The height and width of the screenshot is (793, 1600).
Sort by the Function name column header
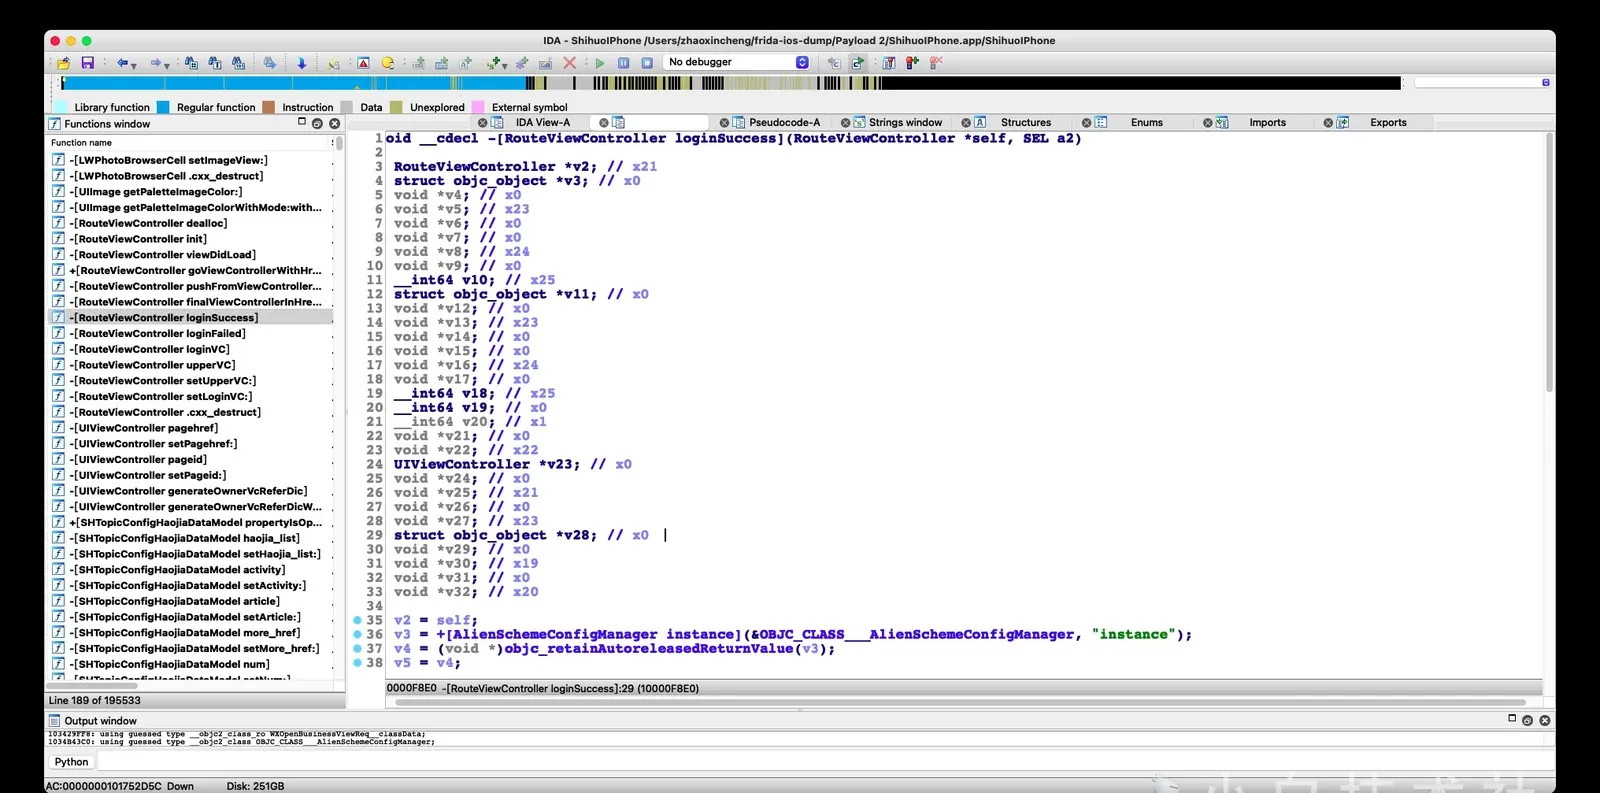coord(190,143)
